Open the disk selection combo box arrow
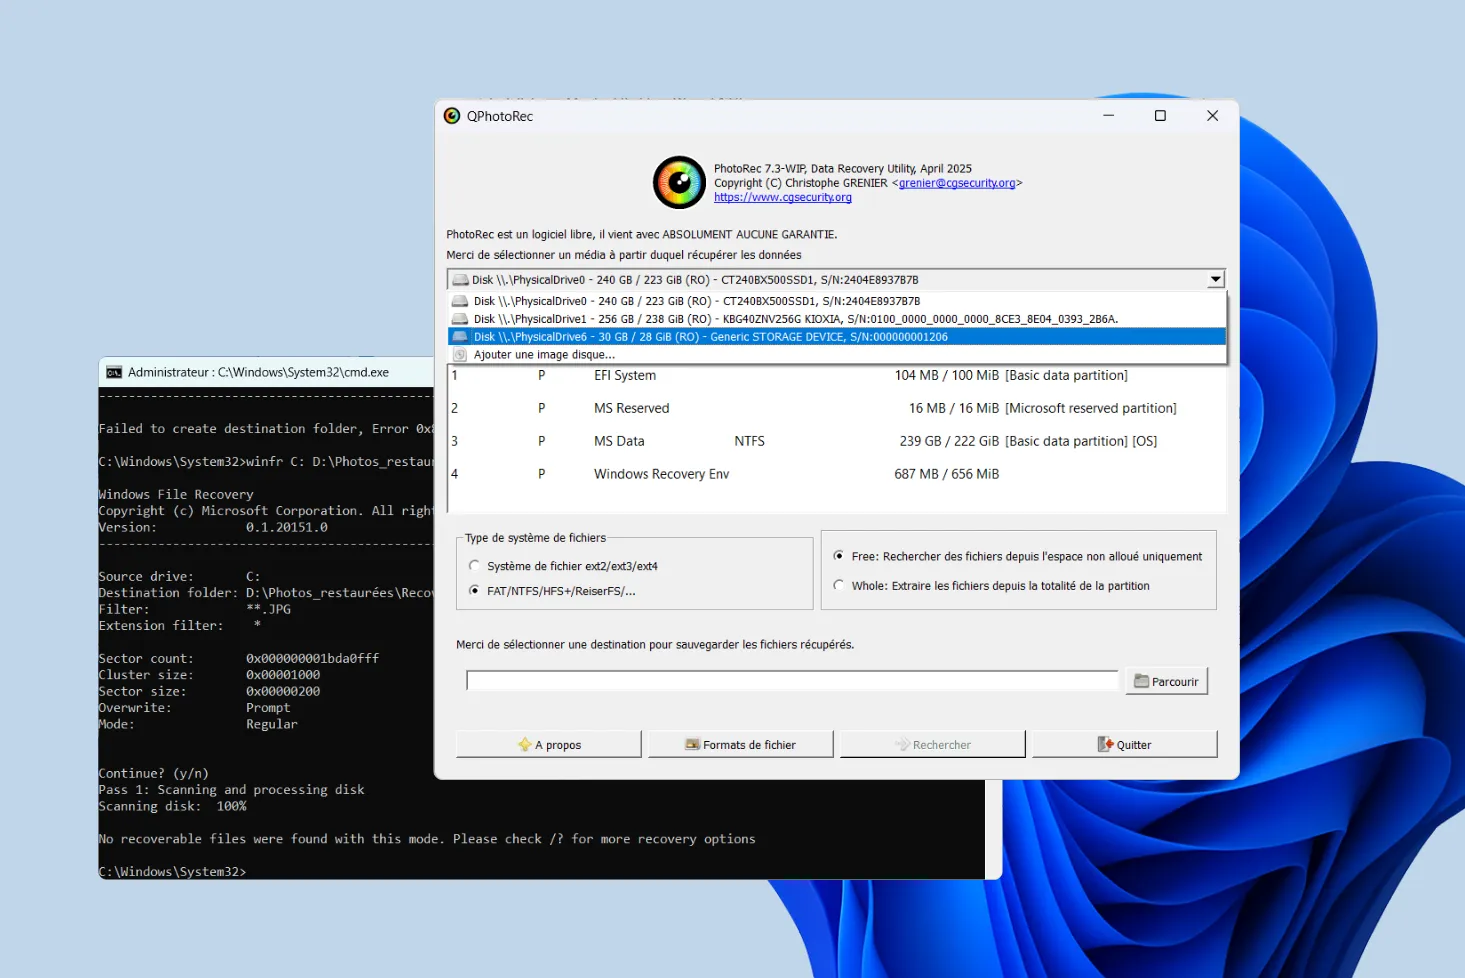 pos(1215,280)
